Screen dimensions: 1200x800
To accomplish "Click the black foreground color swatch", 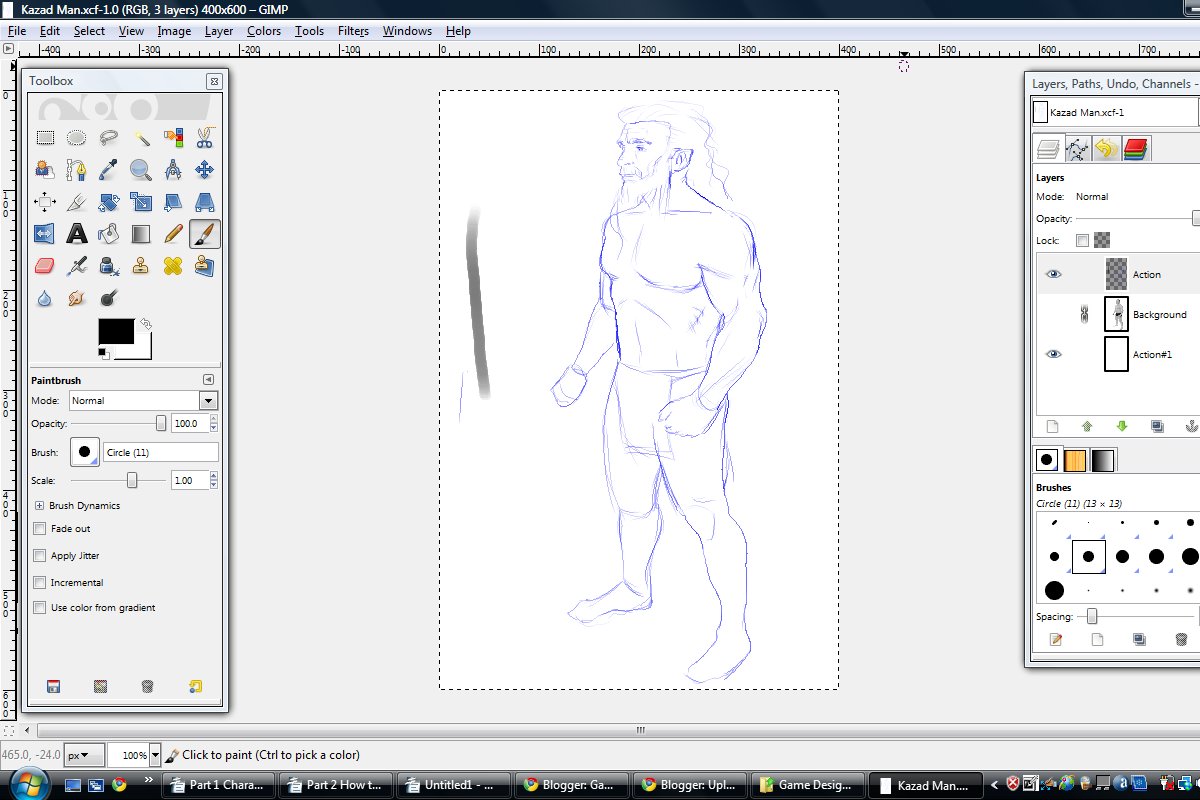I will coord(116,332).
